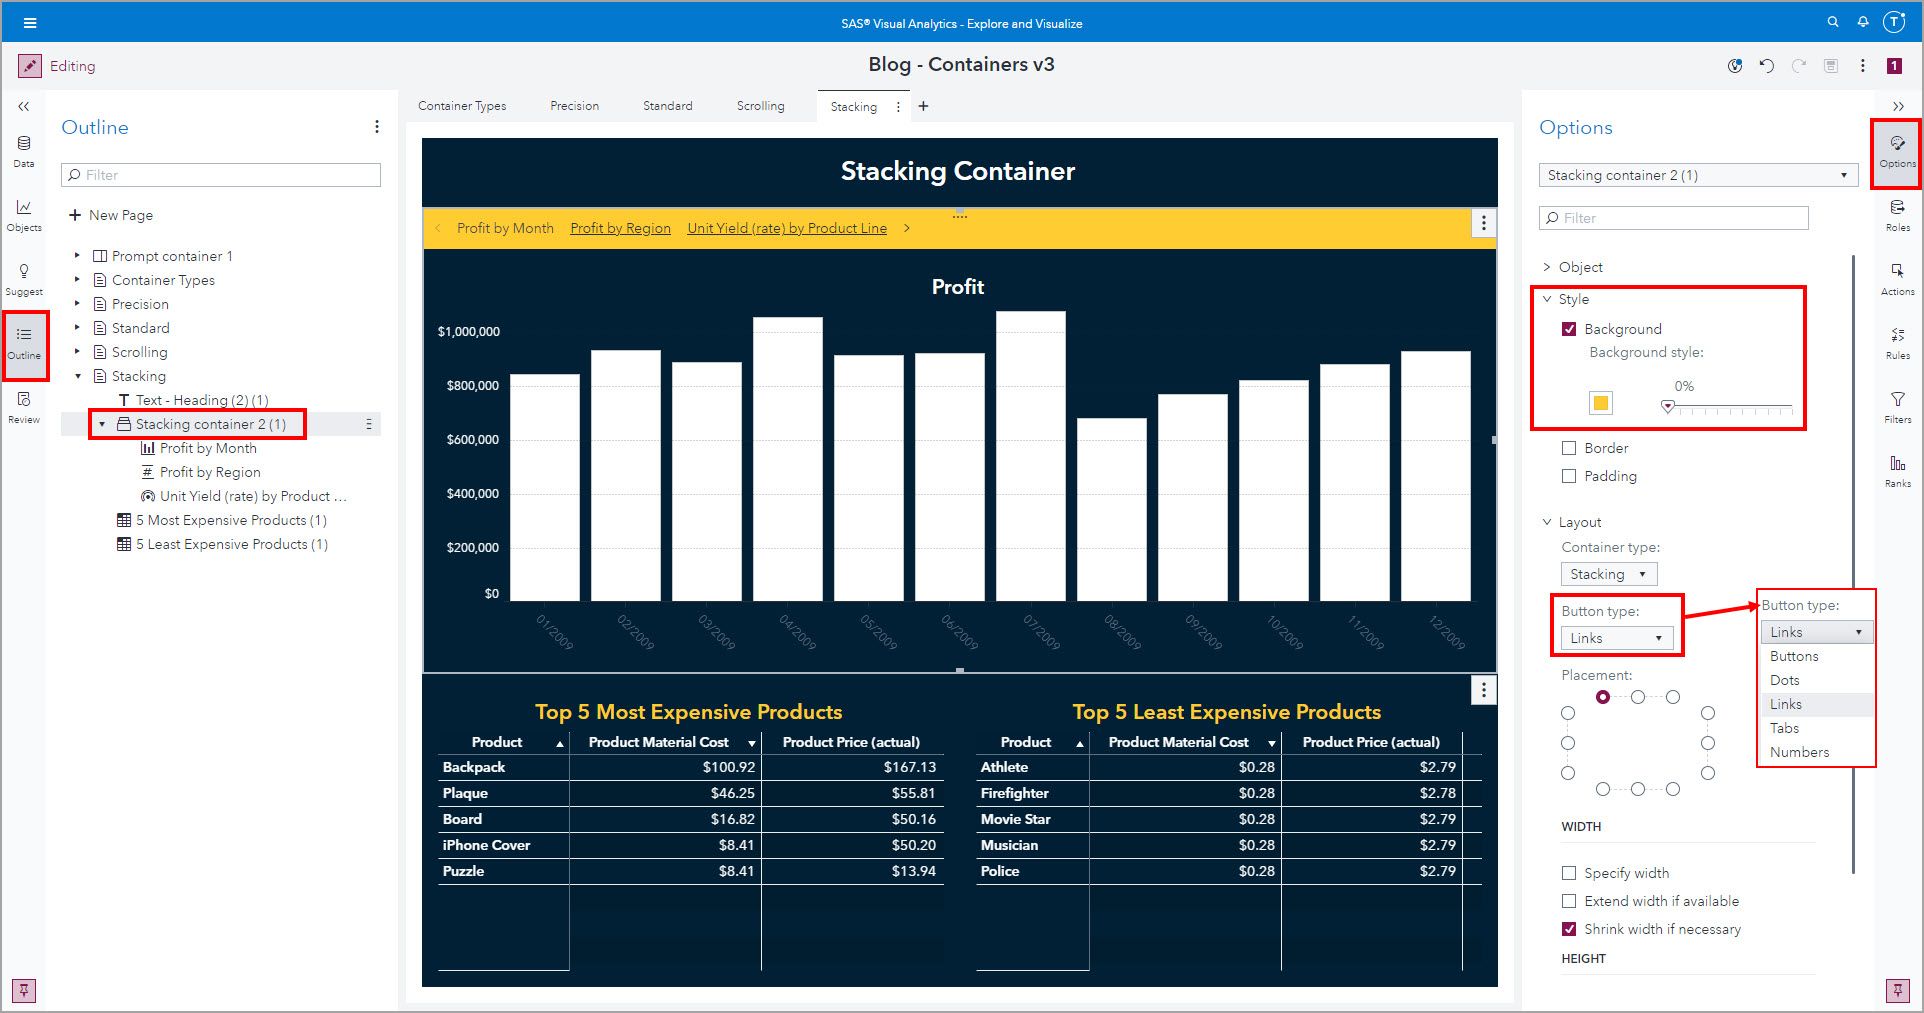Viewport: 1924px width, 1013px height.
Task: Switch to the Container Types tab
Action: point(462,106)
